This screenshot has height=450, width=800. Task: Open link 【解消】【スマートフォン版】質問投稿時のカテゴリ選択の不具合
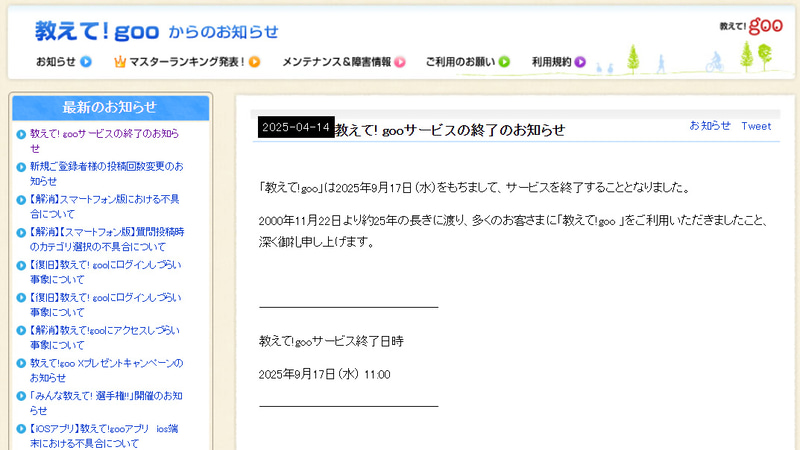[x=107, y=239]
